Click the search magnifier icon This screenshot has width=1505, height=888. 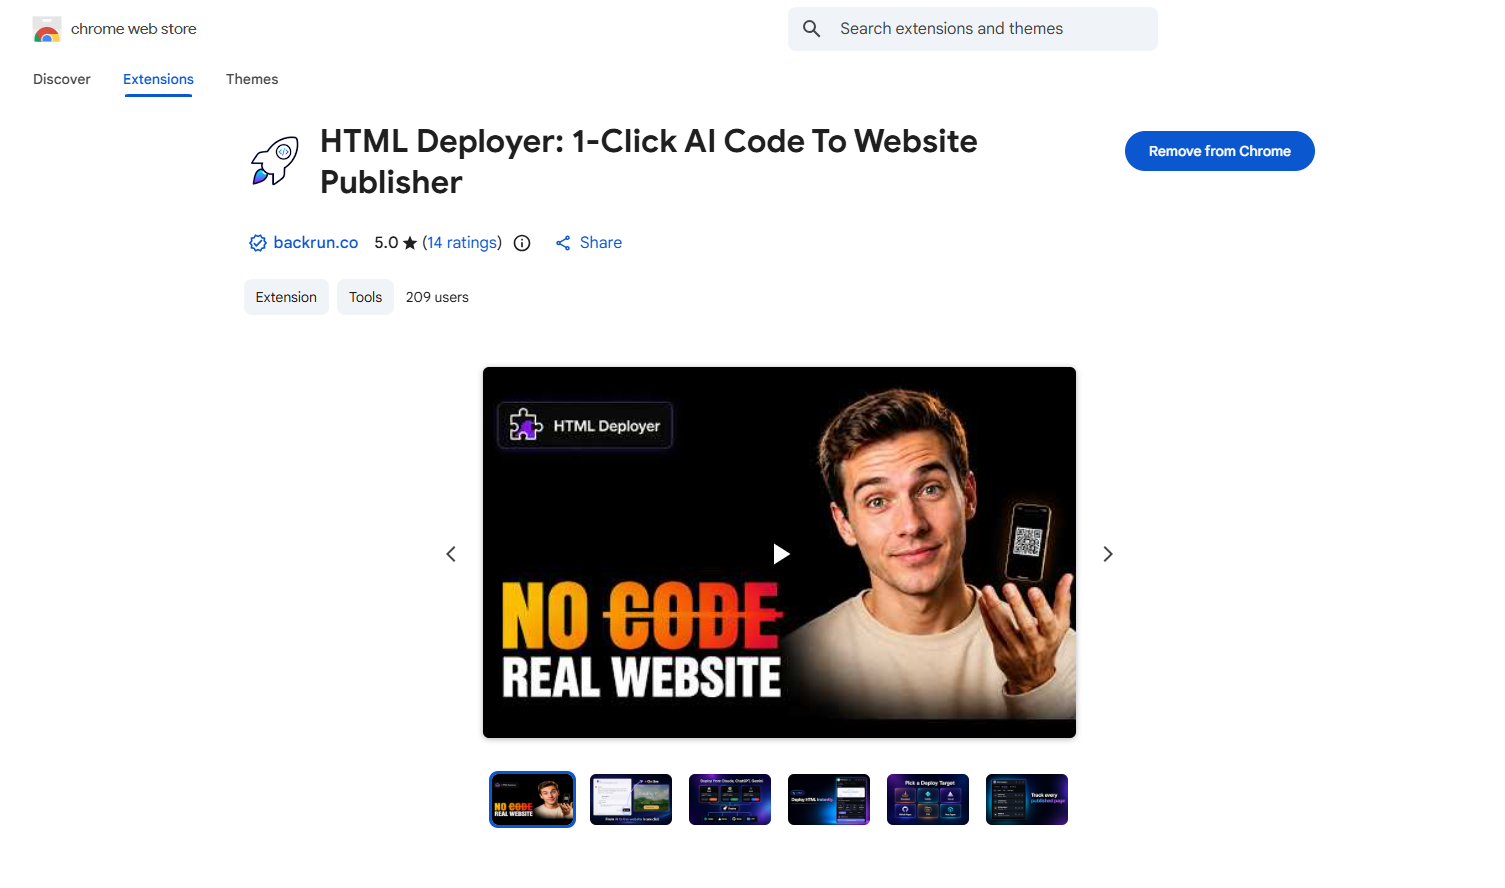pyautogui.click(x=812, y=29)
